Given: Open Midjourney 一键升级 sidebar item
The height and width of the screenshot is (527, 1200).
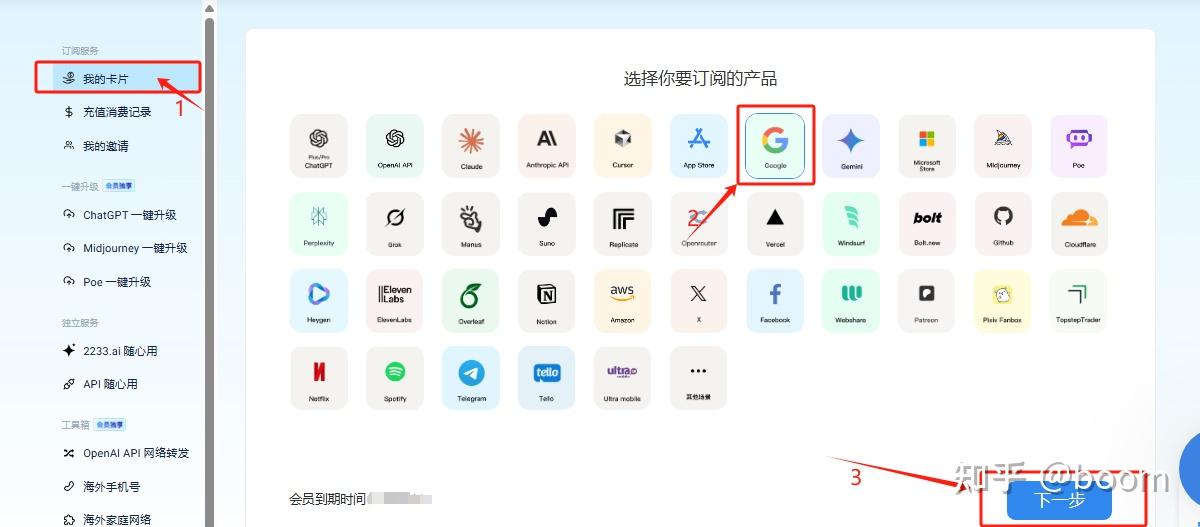Looking at the screenshot, I should 125,248.
